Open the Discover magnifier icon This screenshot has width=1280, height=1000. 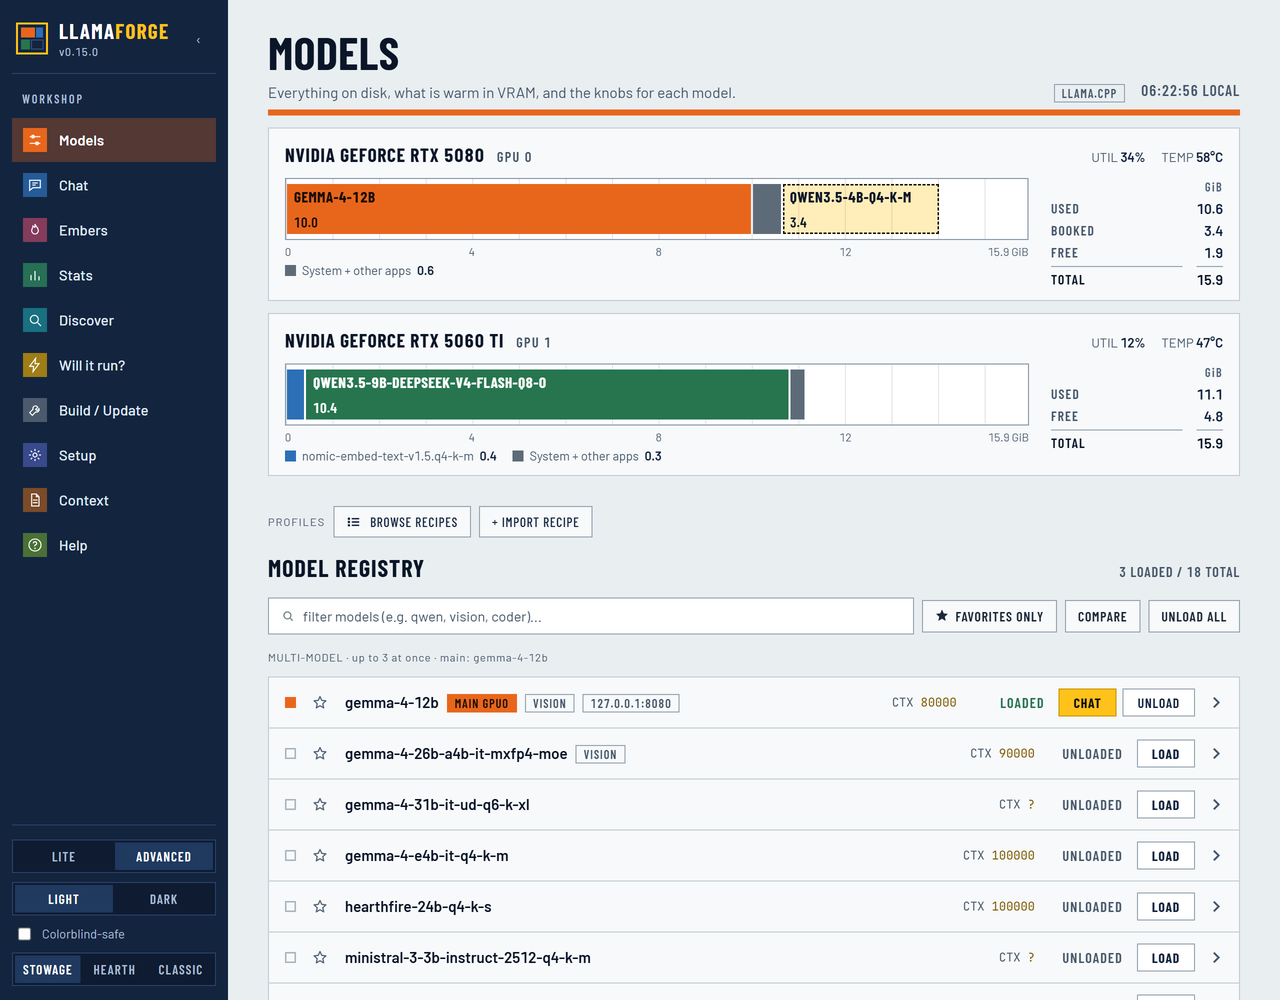click(35, 320)
